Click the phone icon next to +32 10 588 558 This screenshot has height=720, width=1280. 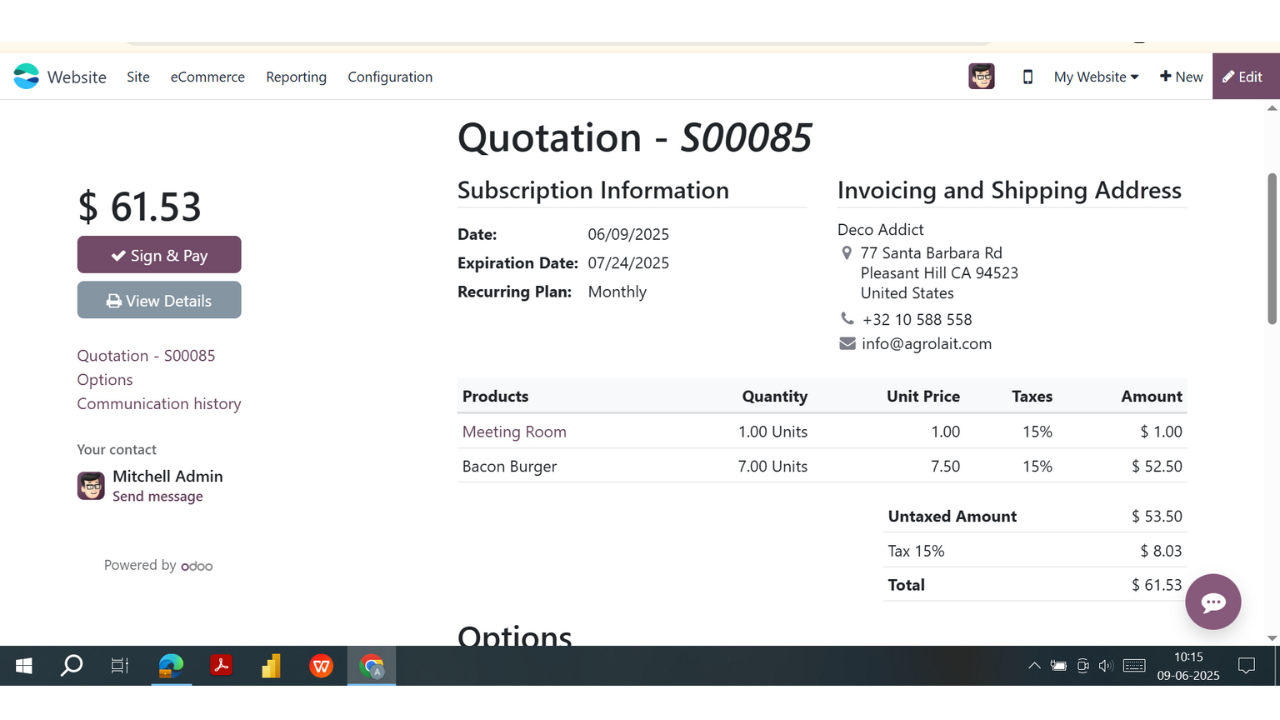847,318
